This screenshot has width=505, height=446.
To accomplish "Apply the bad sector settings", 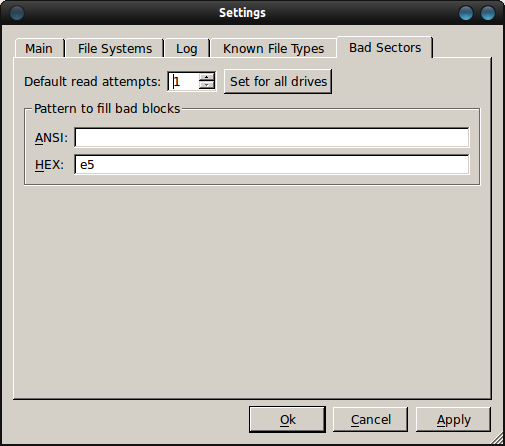I will pyautogui.click(x=453, y=419).
